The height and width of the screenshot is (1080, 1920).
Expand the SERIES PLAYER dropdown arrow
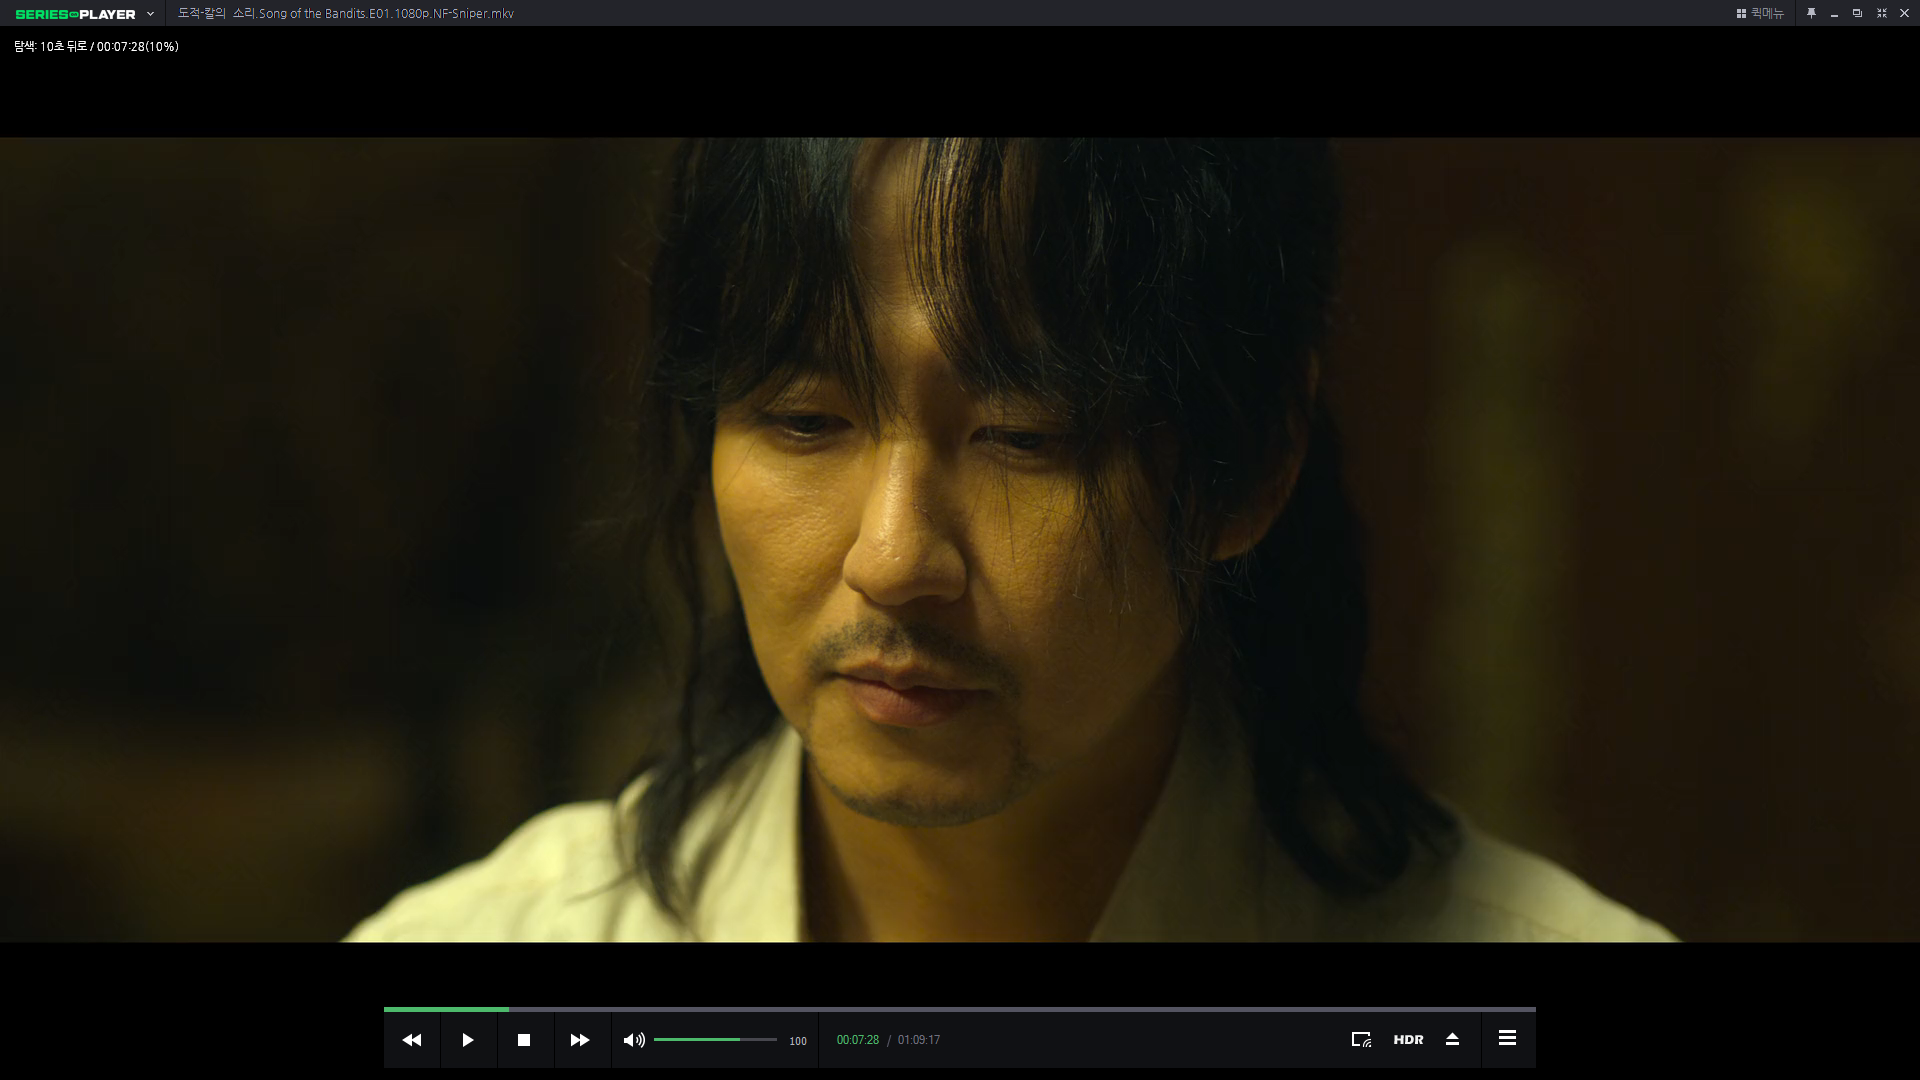[150, 14]
